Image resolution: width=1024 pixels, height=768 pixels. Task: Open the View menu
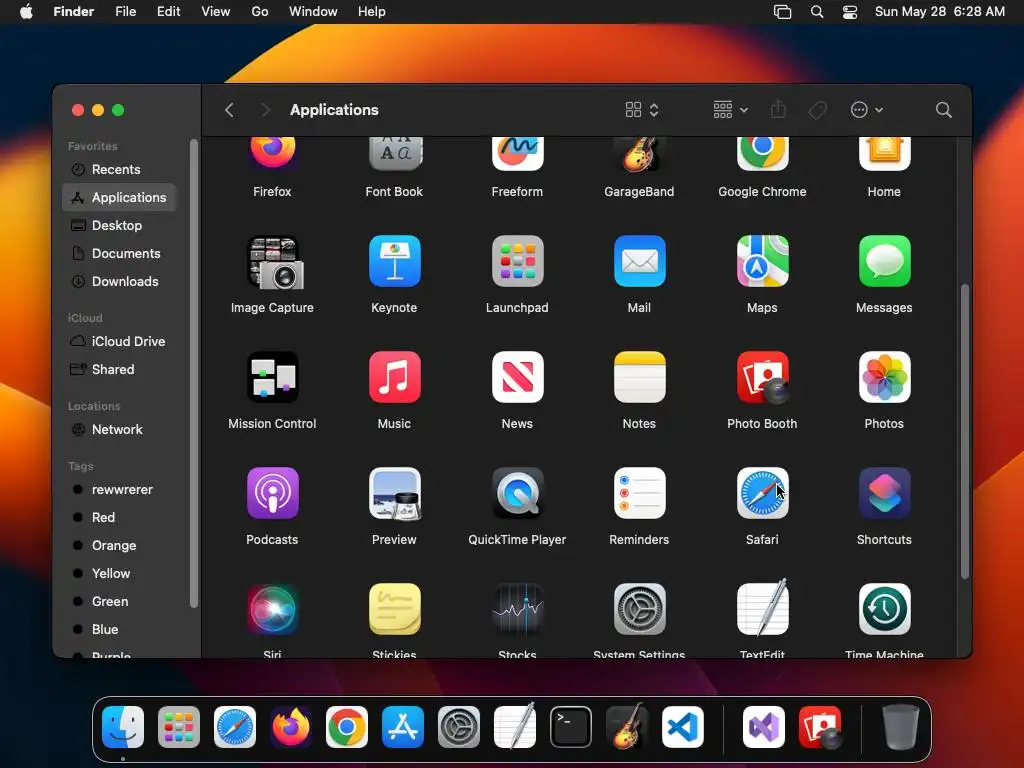(x=216, y=12)
